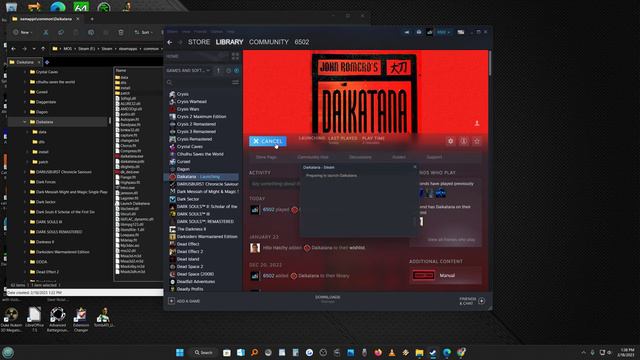This screenshot has height=360, width=640.
Task: Favorite Daikatana with the star icon
Action: coord(477,141)
